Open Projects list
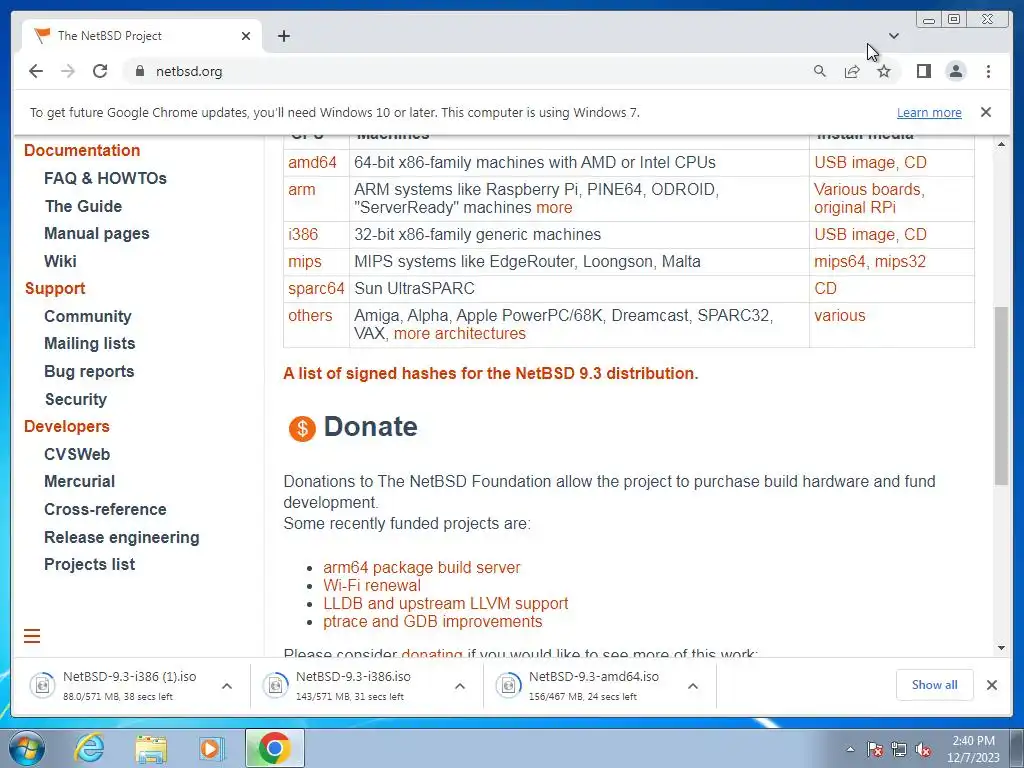 (x=89, y=564)
